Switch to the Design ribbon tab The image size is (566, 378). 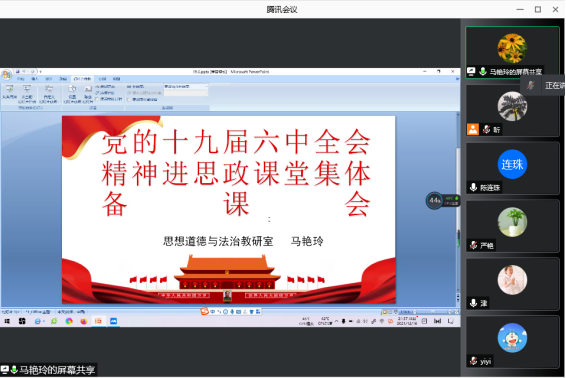coord(49,79)
